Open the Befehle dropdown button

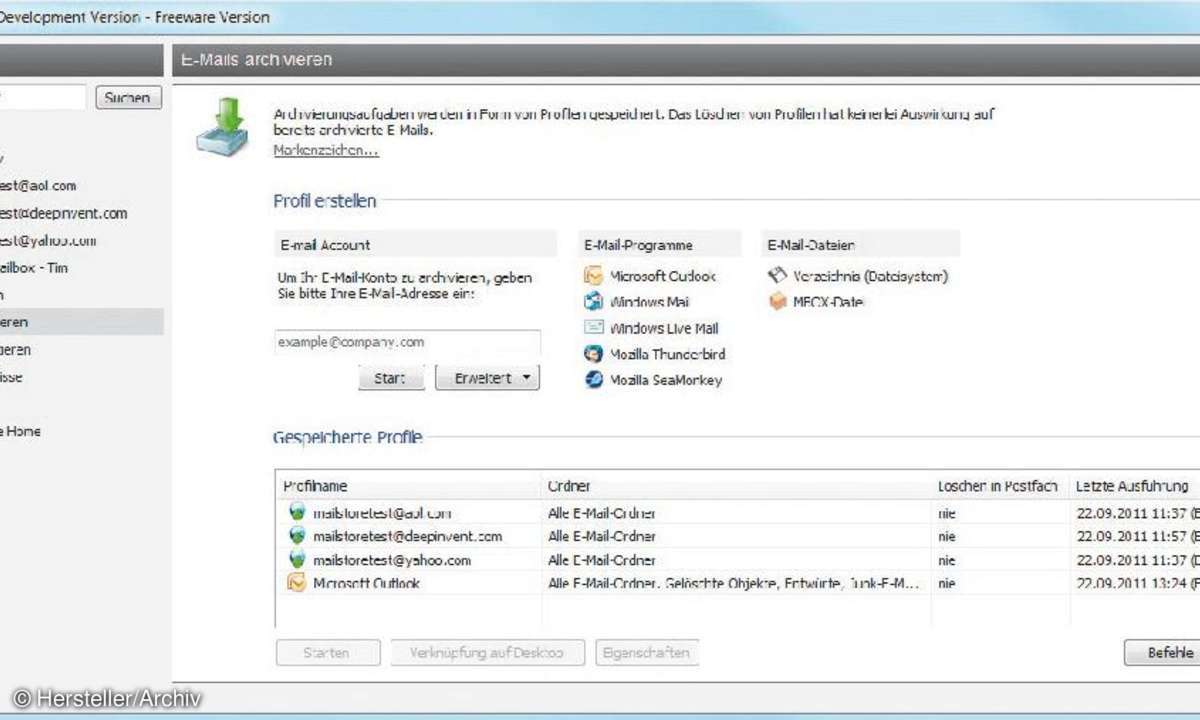[x=1162, y=653]
